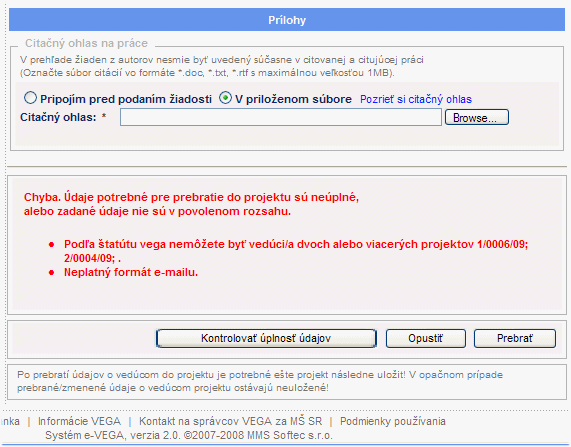Open 'Kontakt na správcov VEGA za MŠ SR'
This screenshot has width=571, height=447.
[231, 421]
